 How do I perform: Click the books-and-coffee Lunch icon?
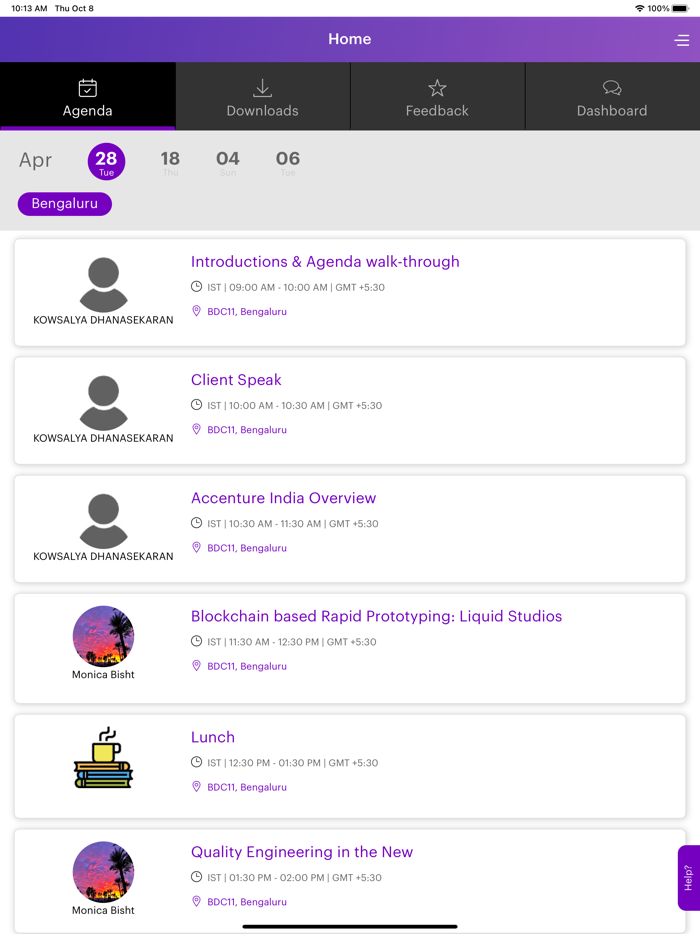click(103, 758)
